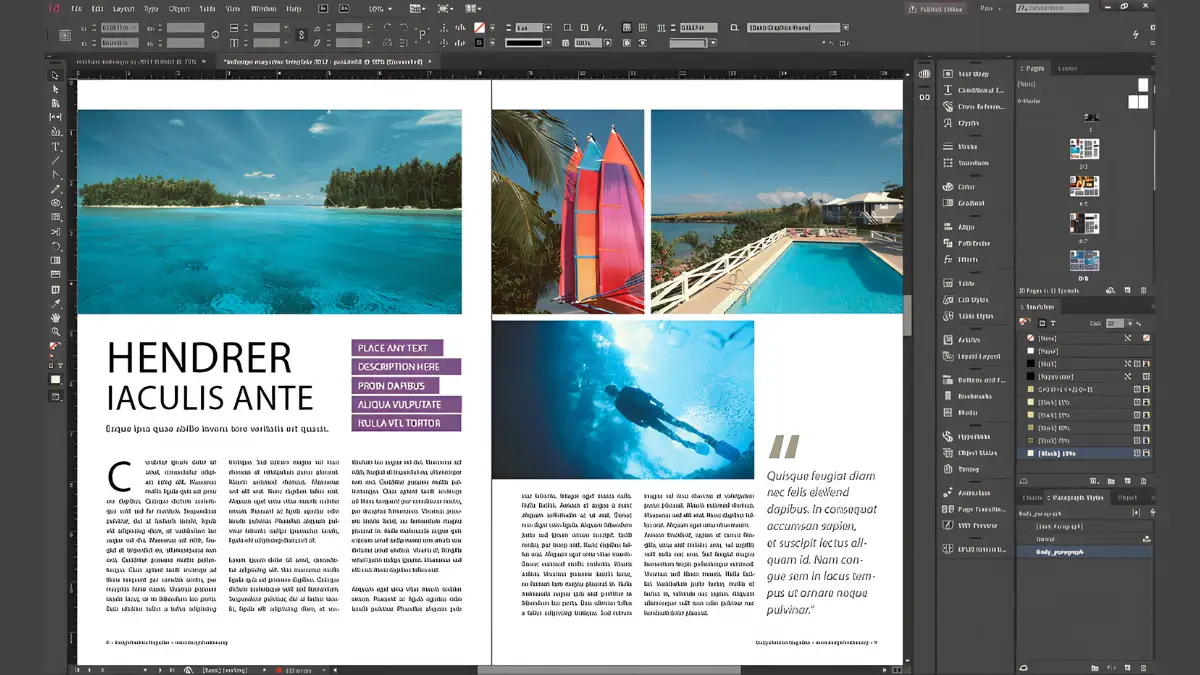Open the Page Transitions panel
Viewport: 1200px width, 675px height.
coord(975,509)
